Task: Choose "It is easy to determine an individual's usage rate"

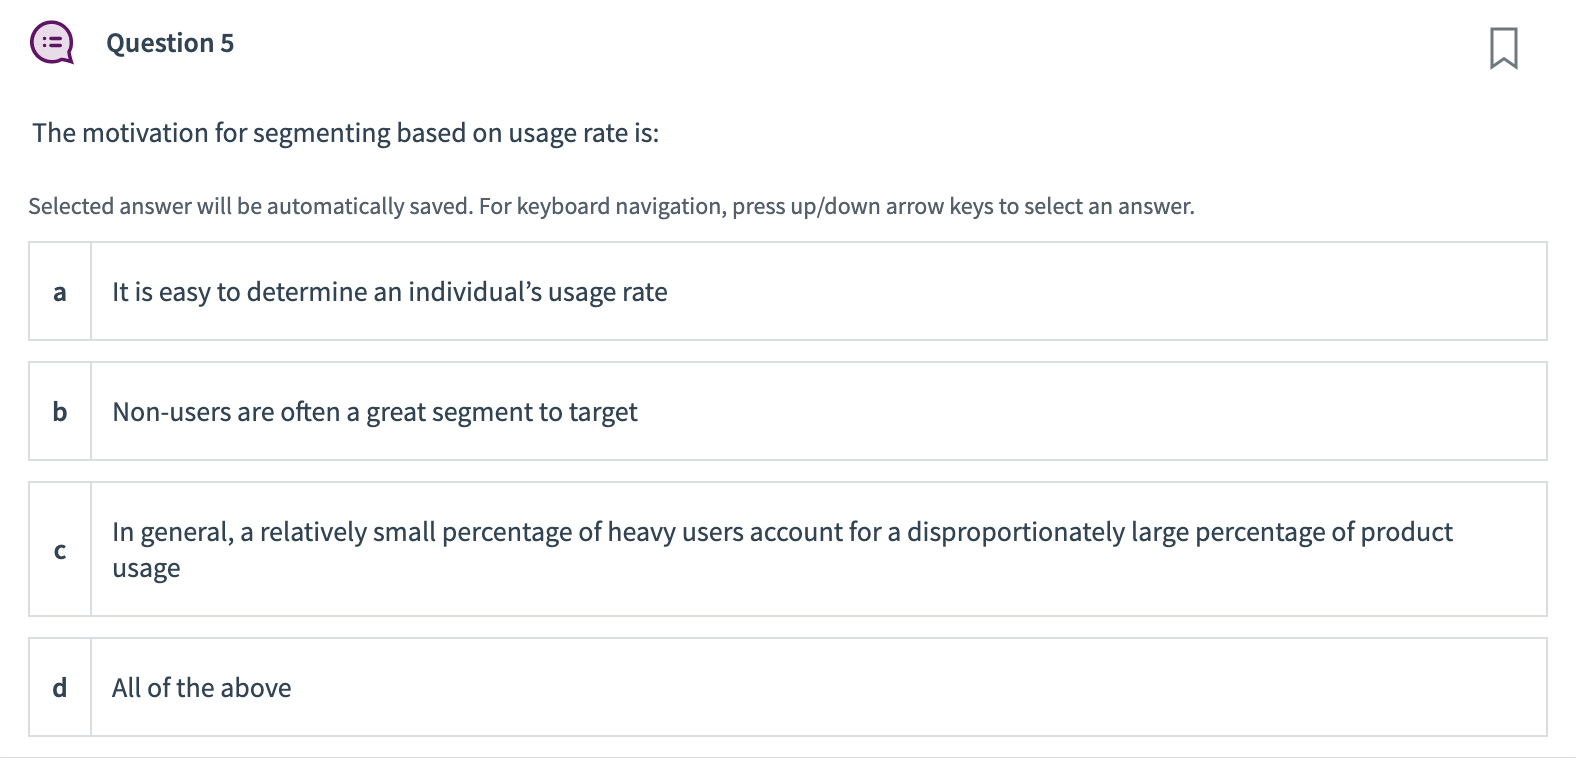Action: coord(389,292)
